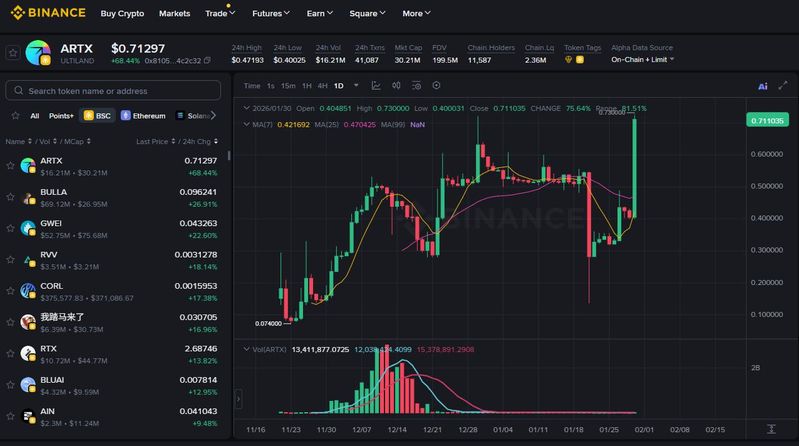Image resolution: width=799 pixels, height=446 pixels.
Task: Add RTX to favorites
Action: 11,353
